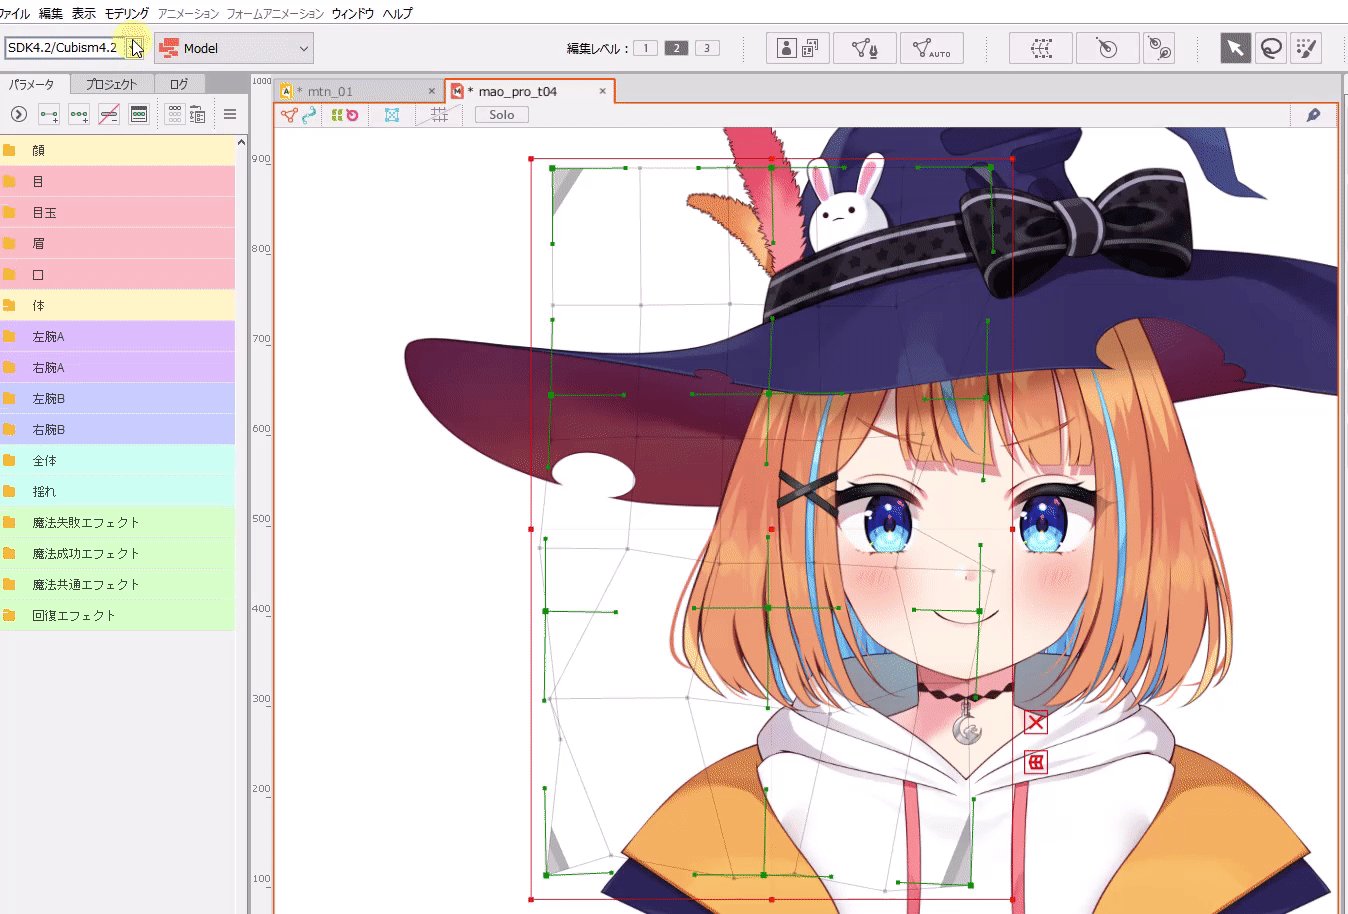Viewport: 1348px width, 914px height.
Task: Click the automatic mesh generation icon
Action: [932, 47]
